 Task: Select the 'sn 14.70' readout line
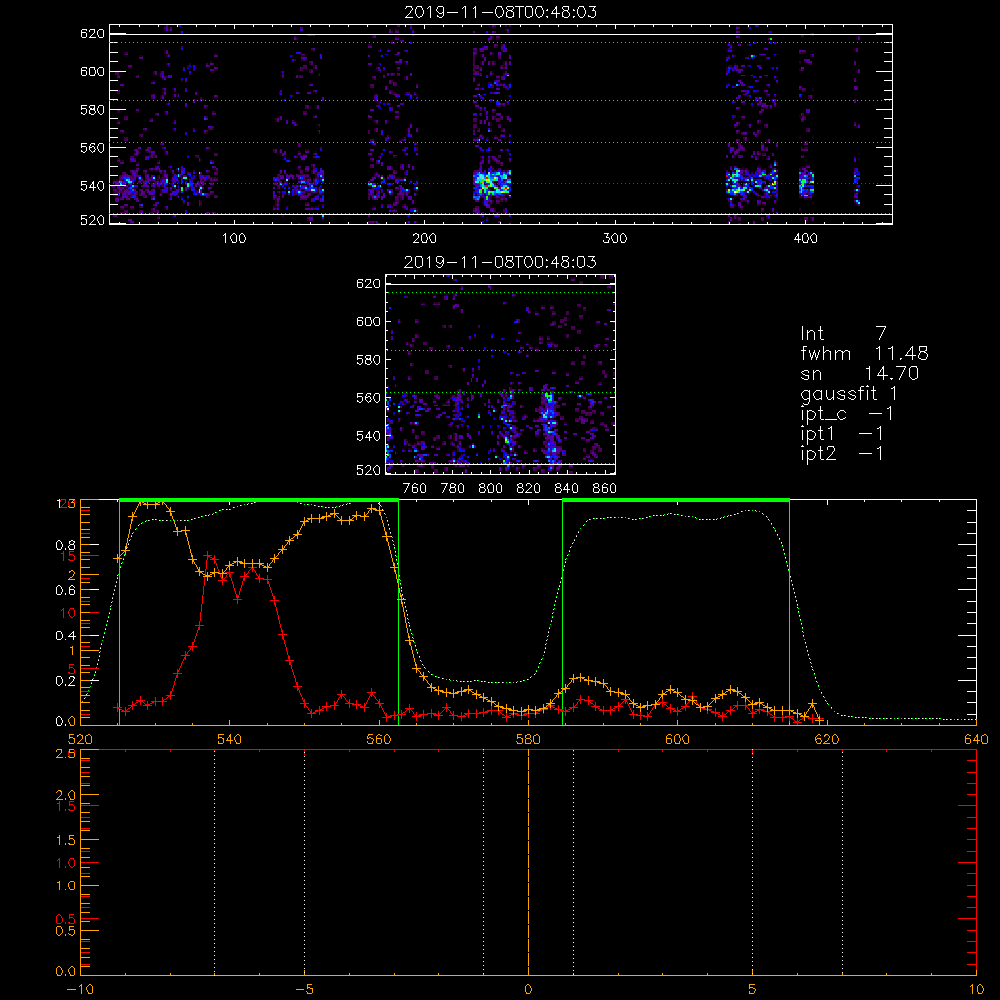tap(860, 373)
